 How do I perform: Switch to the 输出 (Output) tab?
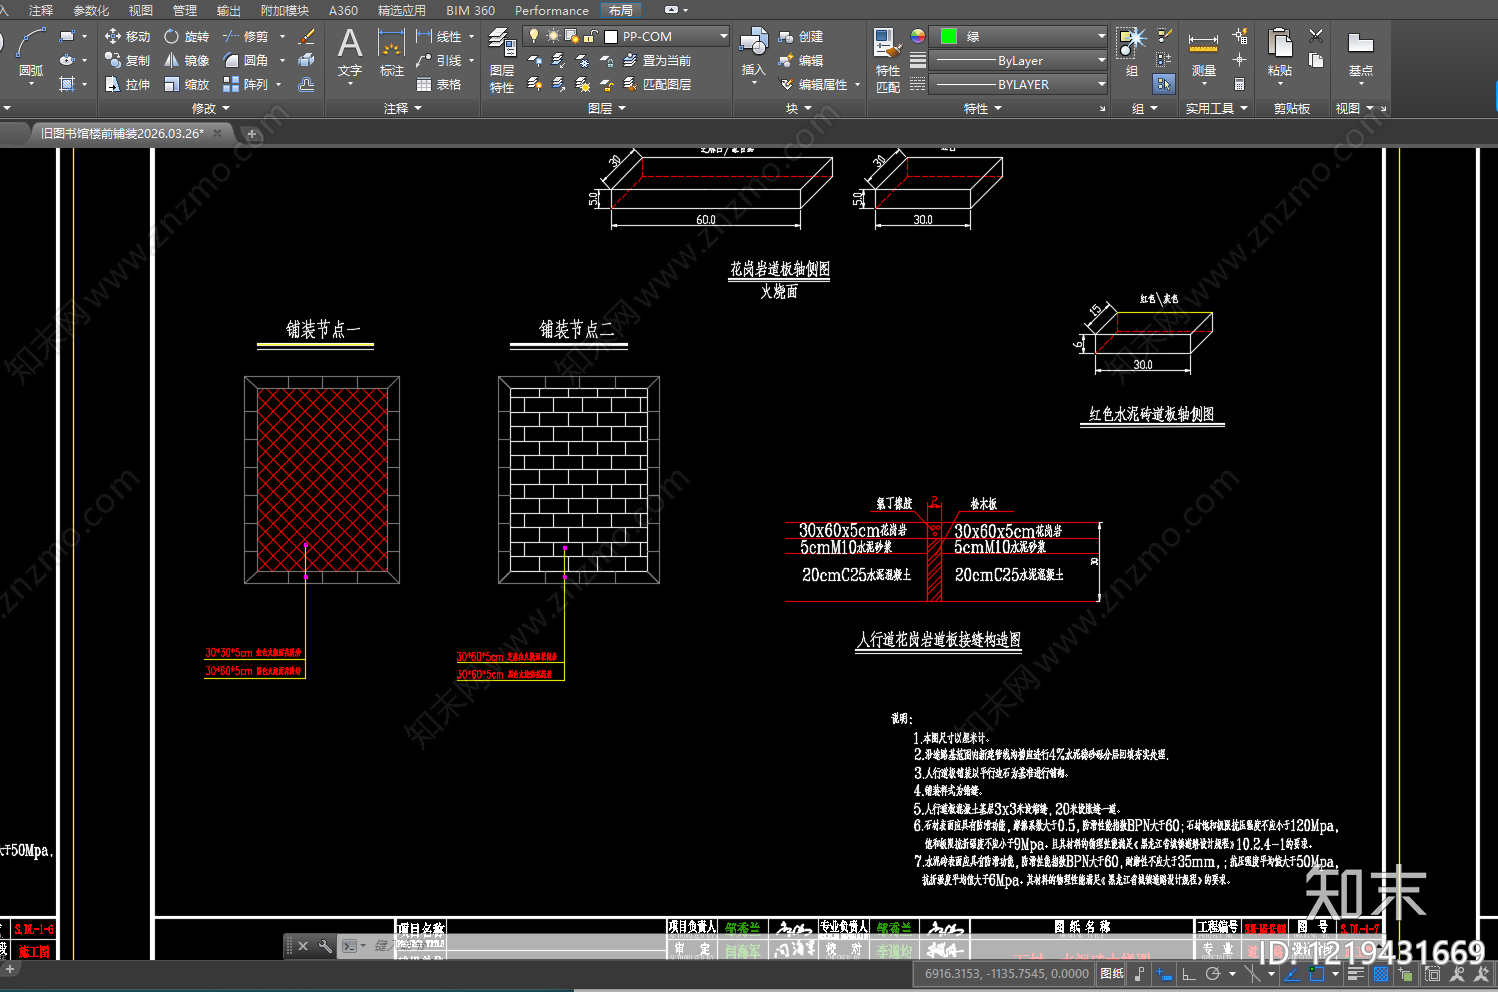coord(228,10)
